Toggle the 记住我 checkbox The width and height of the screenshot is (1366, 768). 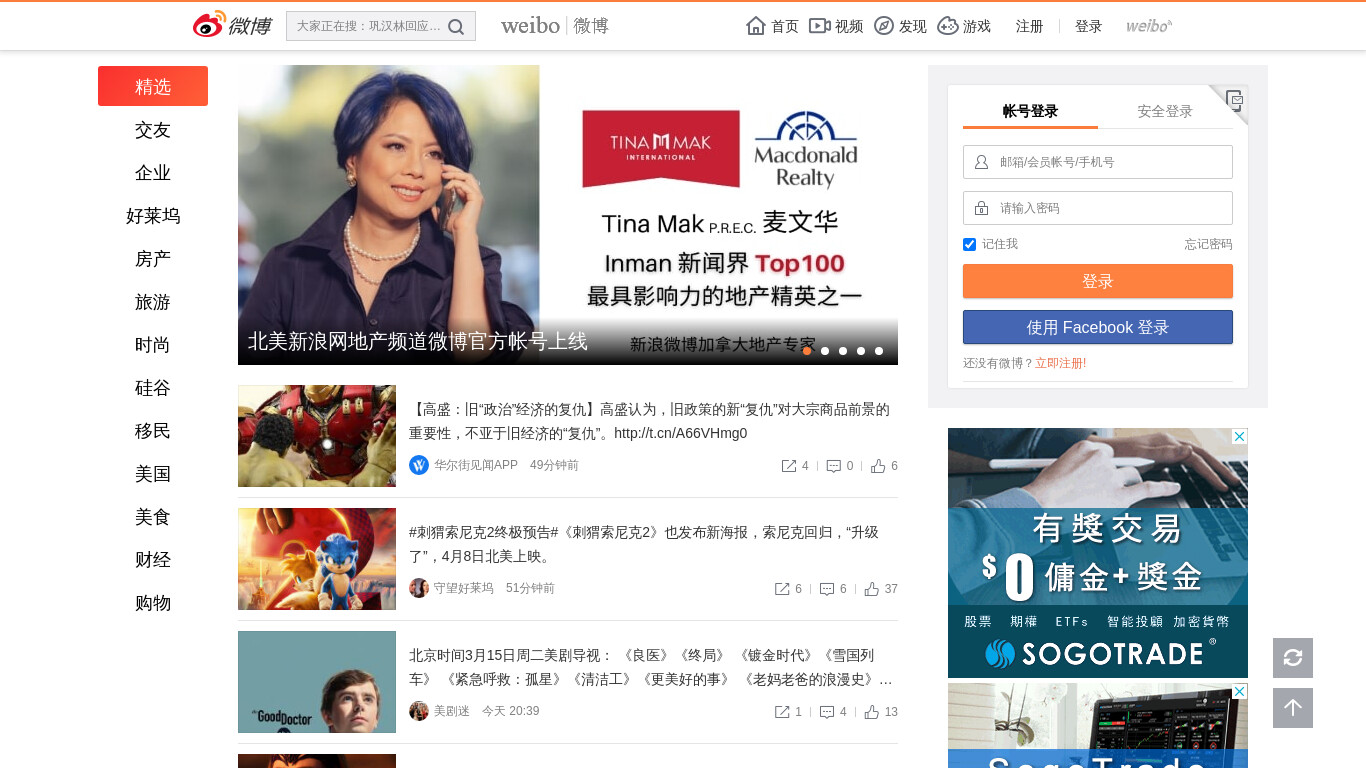[969, 244]
